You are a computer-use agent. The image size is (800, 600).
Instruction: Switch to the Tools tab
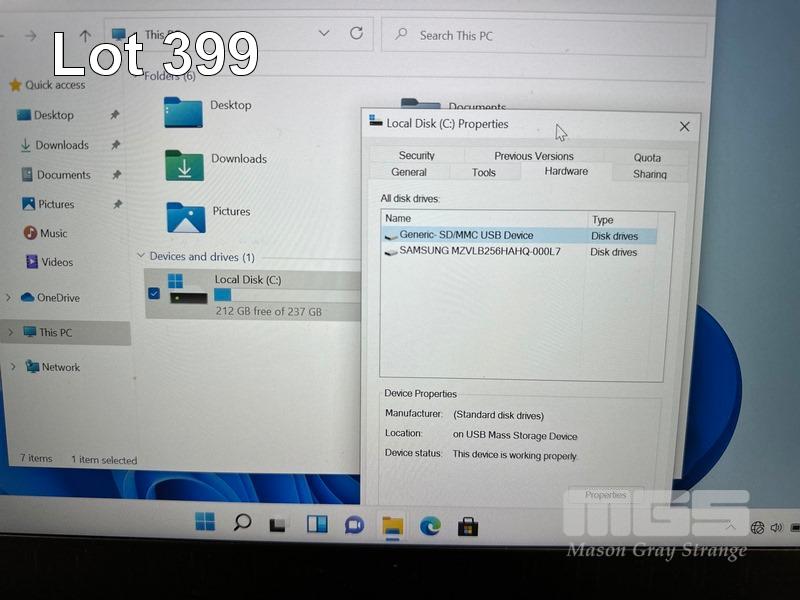(483, 173)
